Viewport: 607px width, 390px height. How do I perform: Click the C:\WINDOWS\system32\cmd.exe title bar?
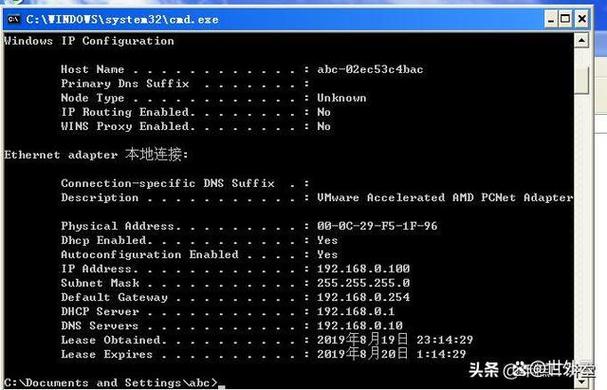pos(271,19)
